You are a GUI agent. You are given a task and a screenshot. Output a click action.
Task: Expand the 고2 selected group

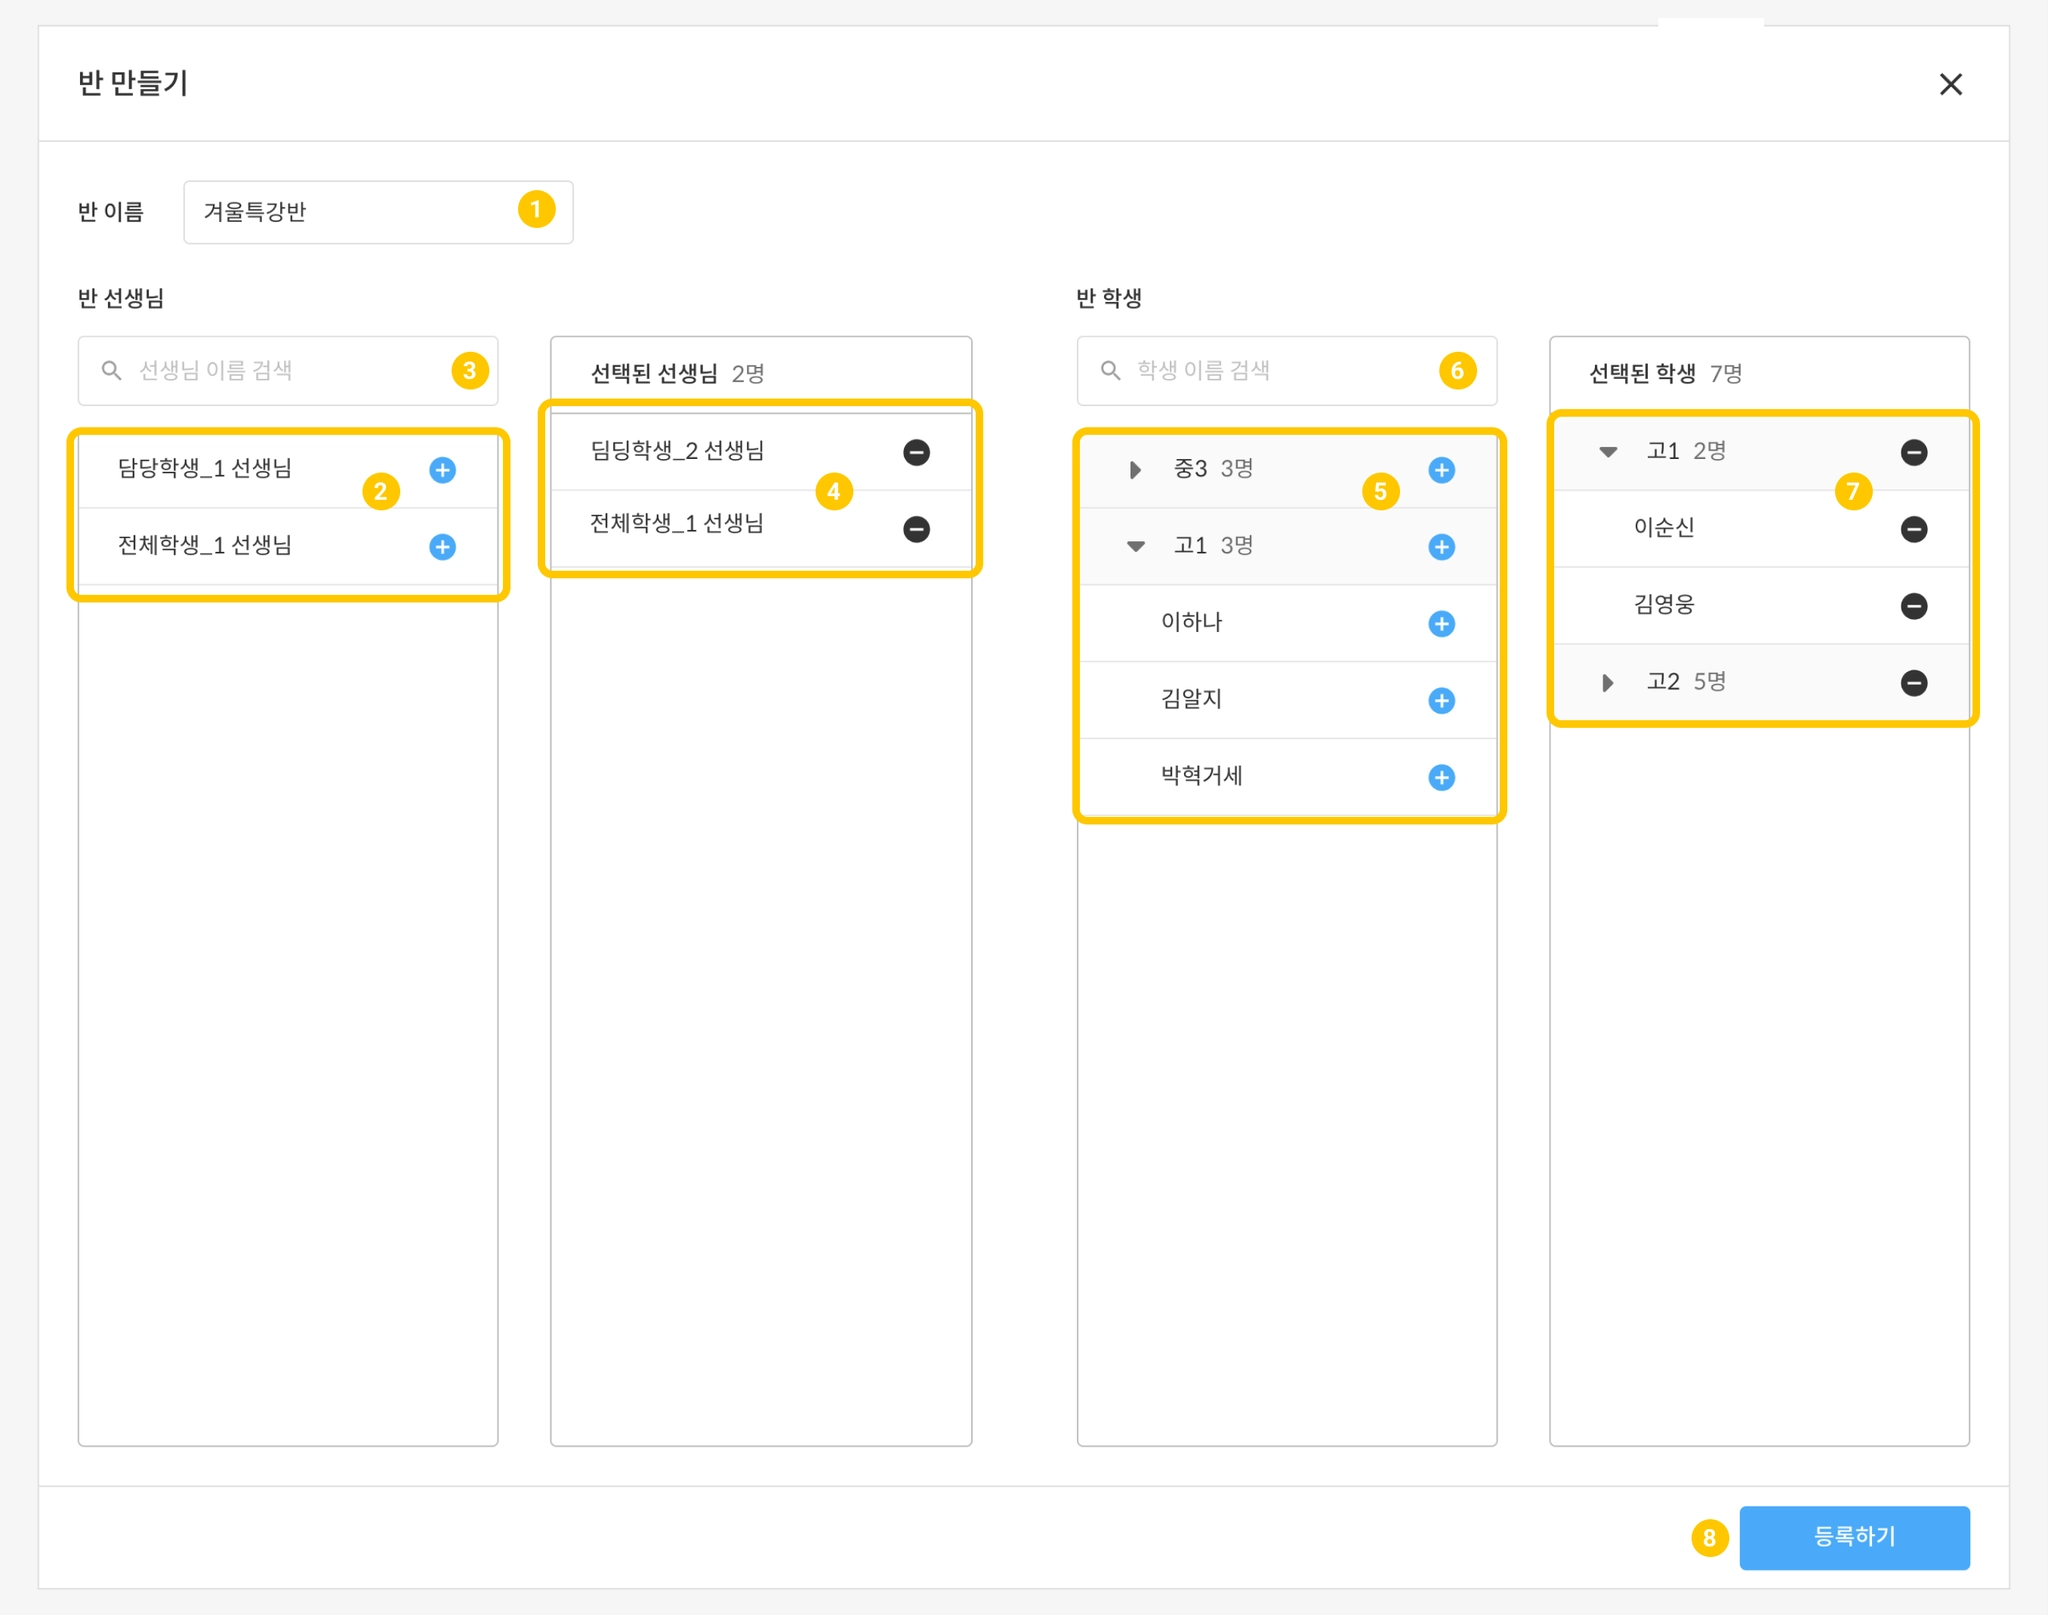click(1608, 683)
